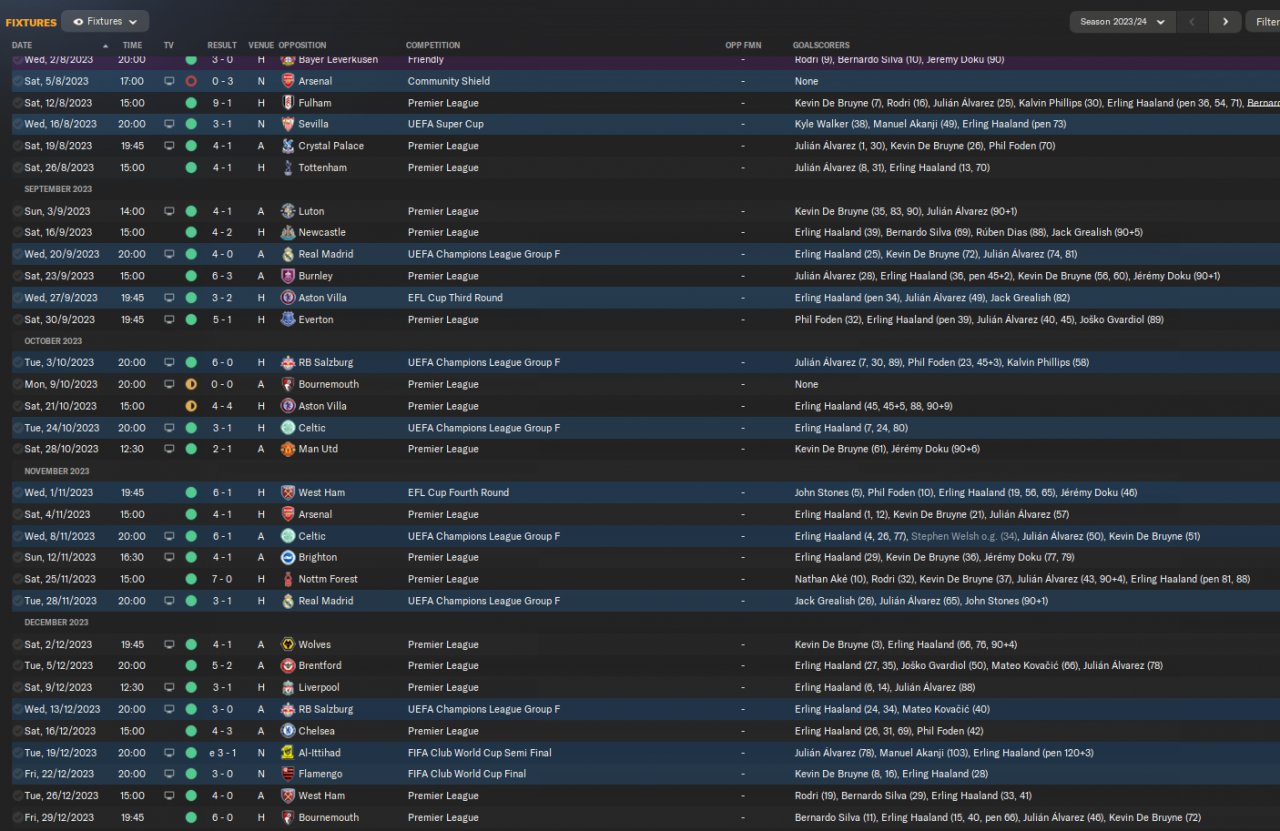The height and width of the screenshot is (831, 1280).
Task: Click the EFL Cup Third Round competition text
Action: [x=455, y=298]
